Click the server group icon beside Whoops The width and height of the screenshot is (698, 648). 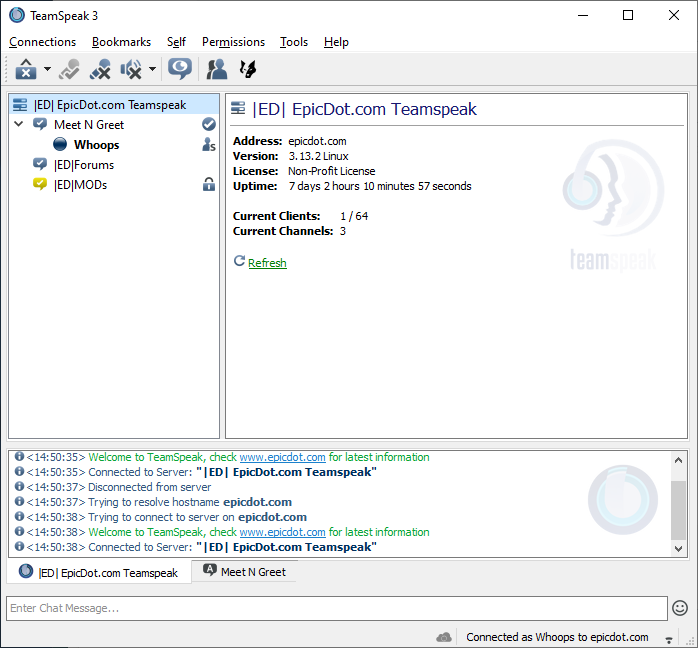(209, 144)
